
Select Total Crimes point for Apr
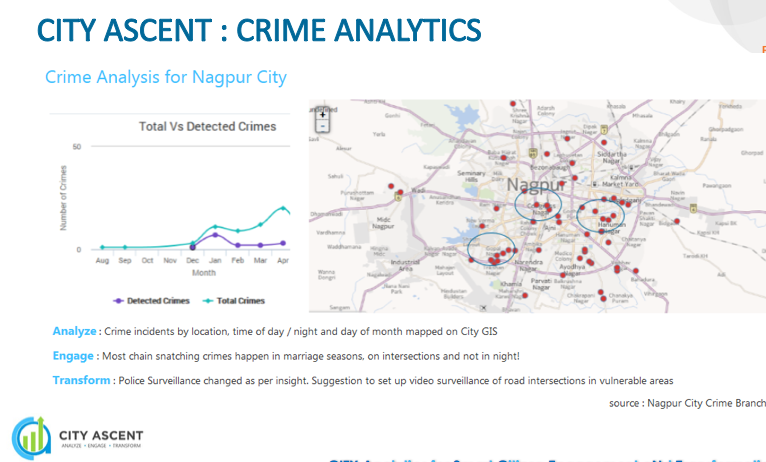point(283,209)
